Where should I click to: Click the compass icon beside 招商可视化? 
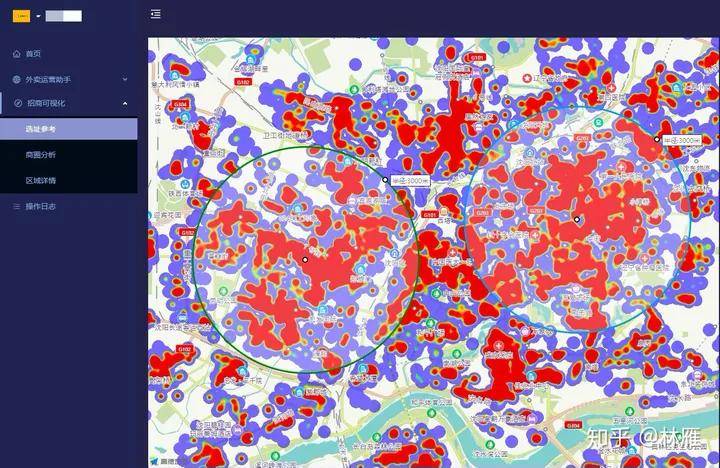[18, 103]
